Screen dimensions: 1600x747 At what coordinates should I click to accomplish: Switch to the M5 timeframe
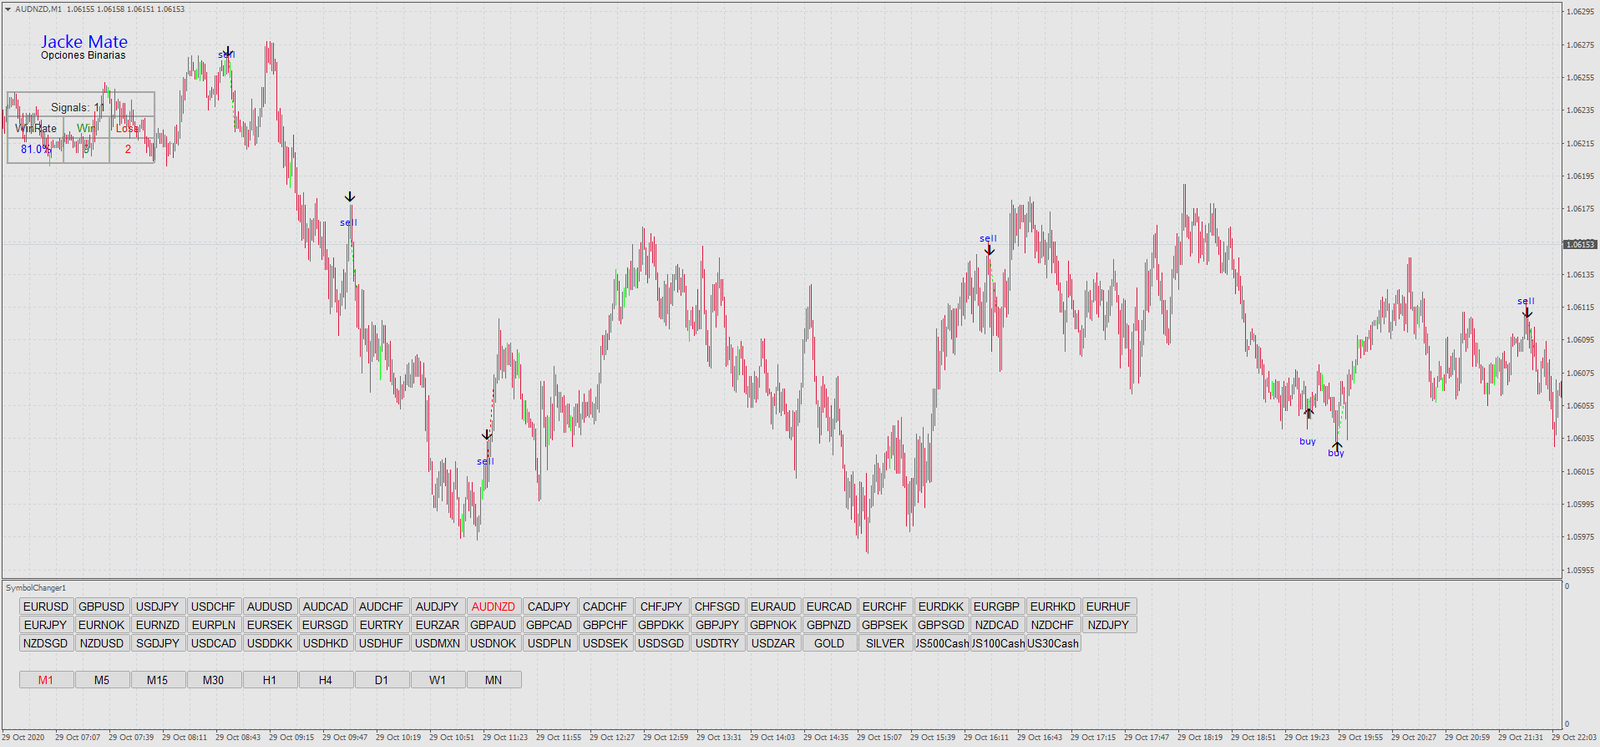(x=102, y=680)
